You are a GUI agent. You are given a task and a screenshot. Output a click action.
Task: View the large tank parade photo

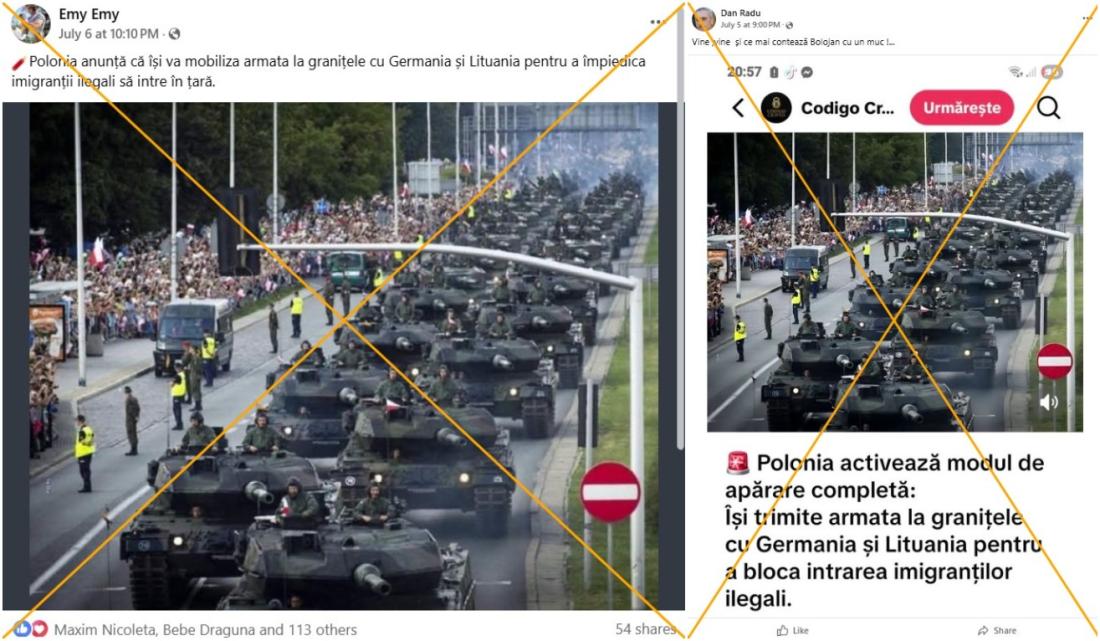tap(344, 356)
